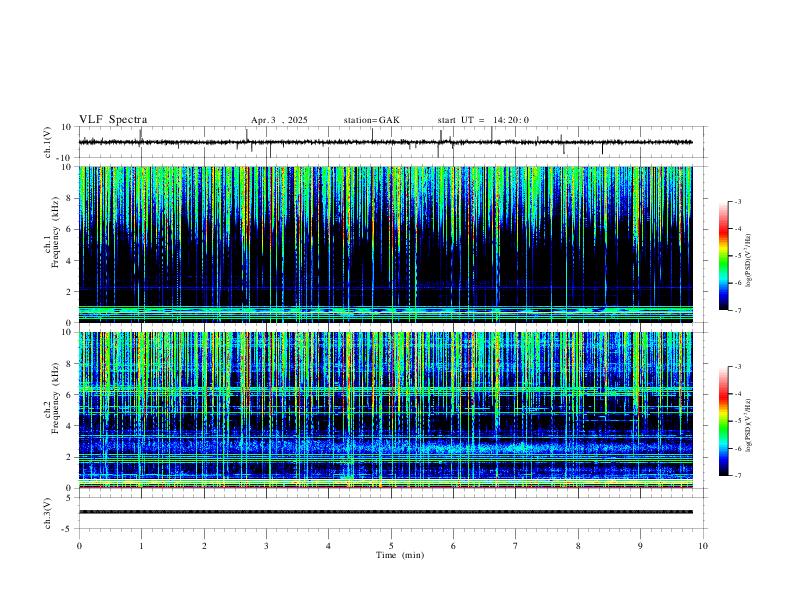Click the time axis tick label '9'
Viewport: 792px width, 612px height.
point(640,546)
